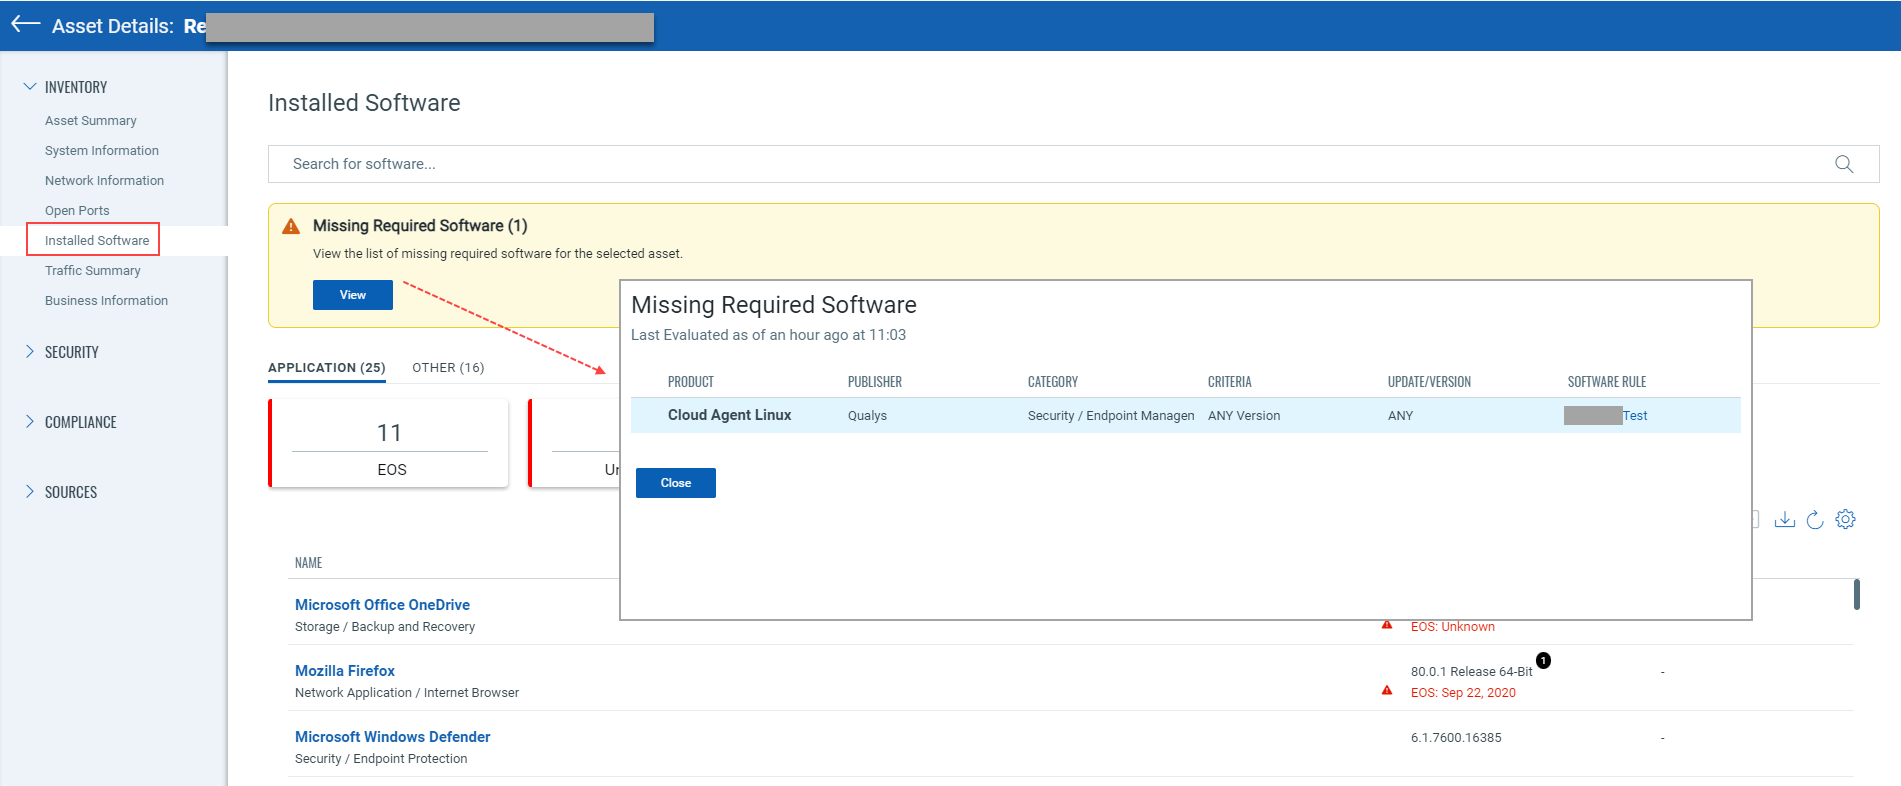Image resolution: width=1901 pixels, height=786 pixels.
Task: Click the 6.1.7600.16385 version value
Action: pos(1456,738)
